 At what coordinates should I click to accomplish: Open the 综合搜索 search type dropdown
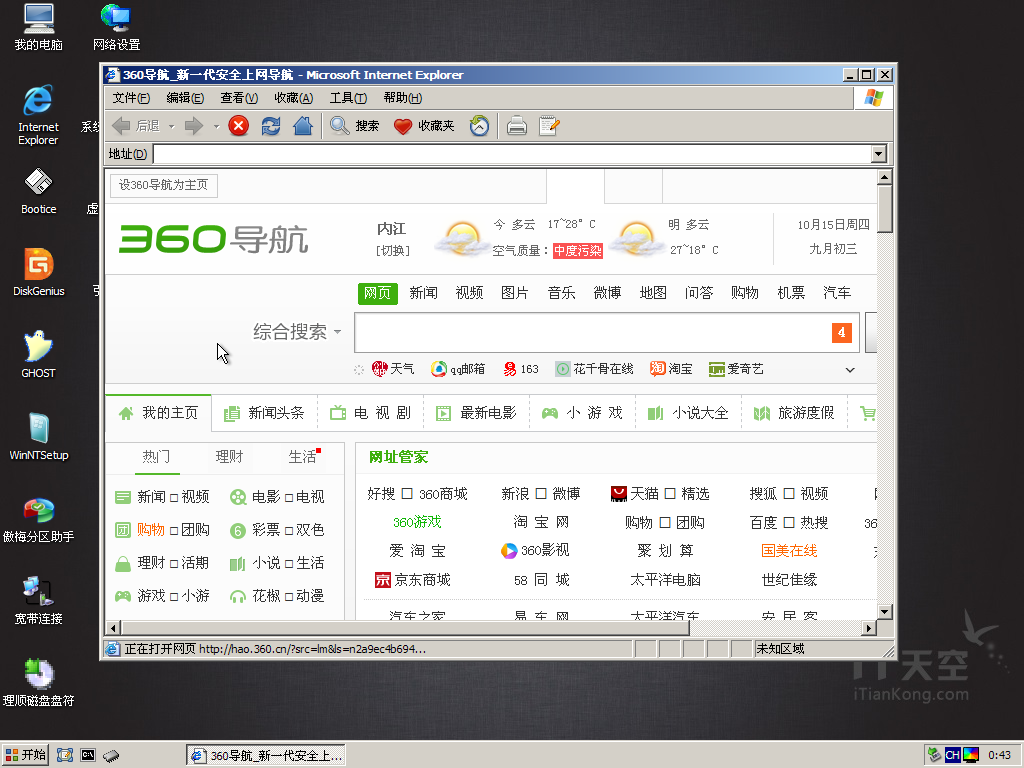point(297,332)
